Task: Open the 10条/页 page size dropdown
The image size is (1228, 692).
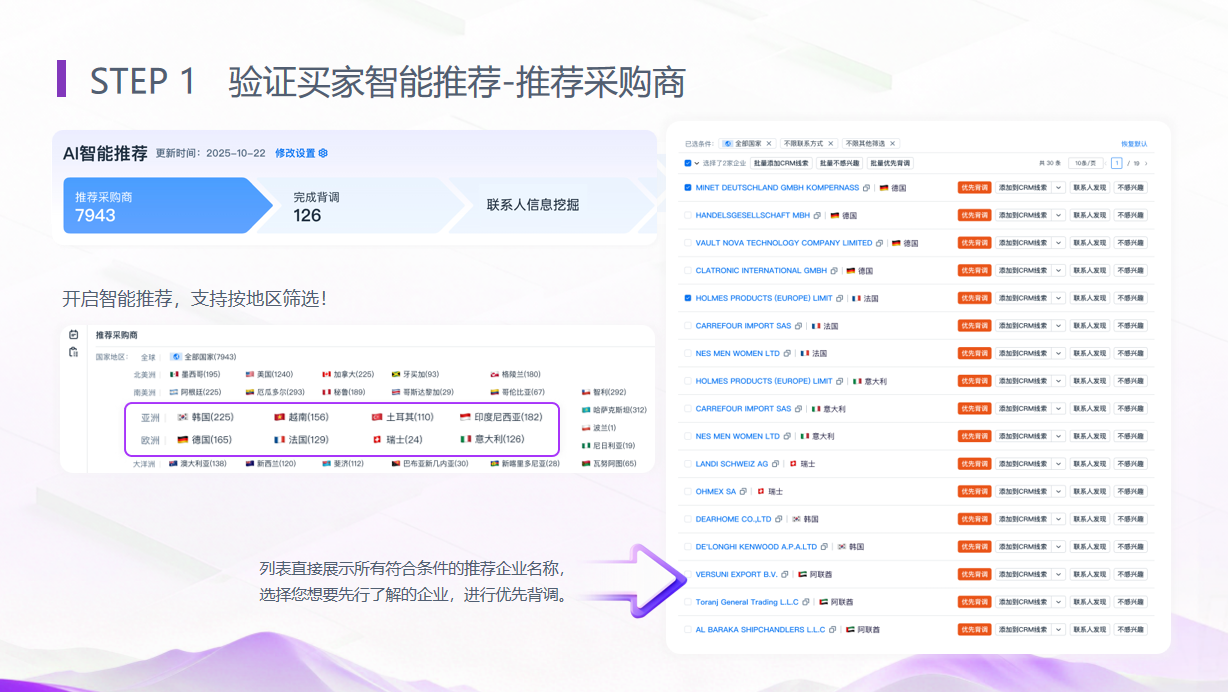Action: (x=1085, y=163)
